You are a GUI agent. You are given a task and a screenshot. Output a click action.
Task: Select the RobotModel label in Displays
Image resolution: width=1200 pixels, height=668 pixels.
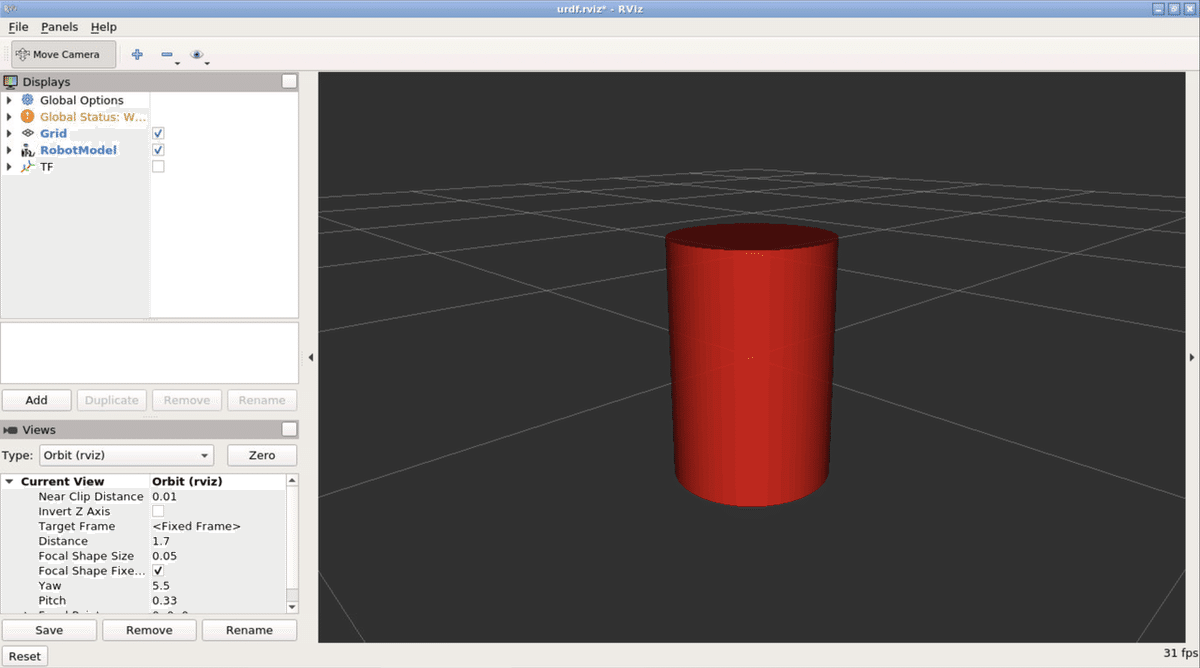pyautogui.click(x=78, y=150)
